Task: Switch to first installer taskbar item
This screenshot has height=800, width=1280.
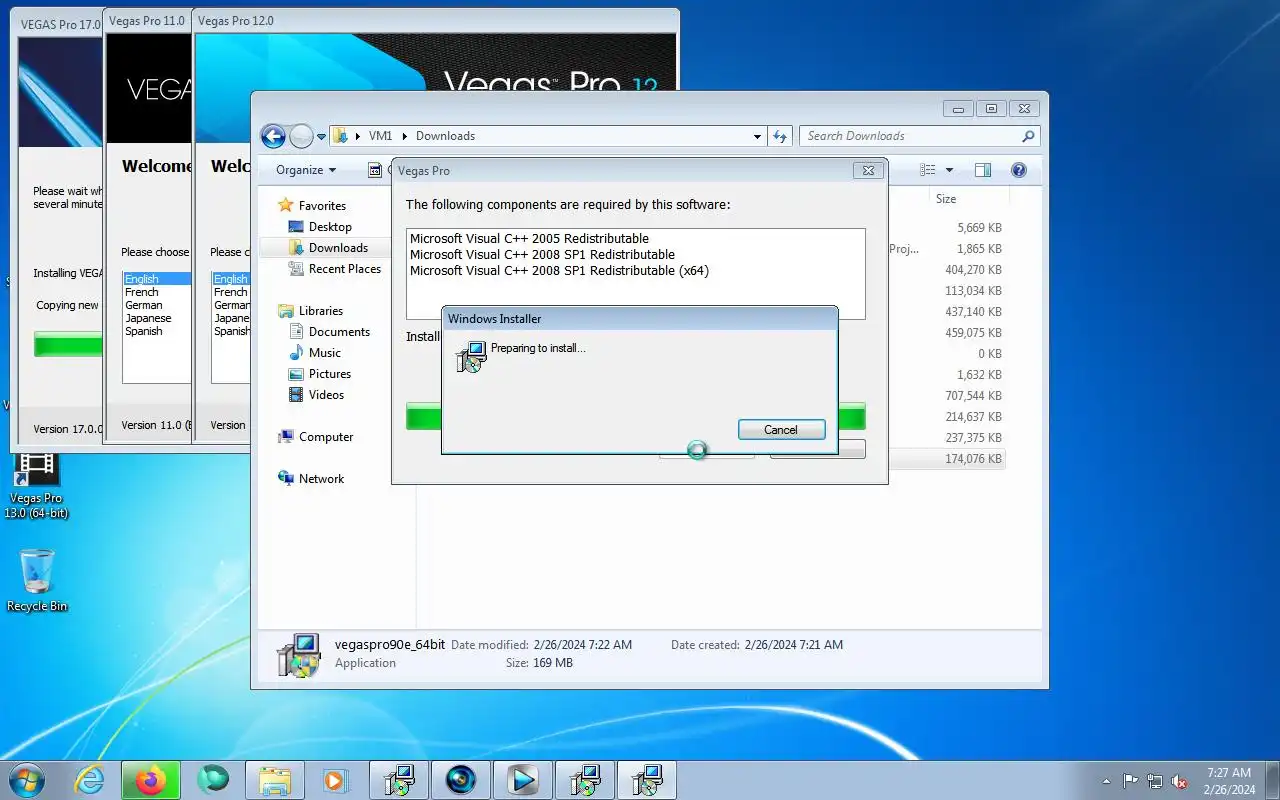Action: pyautogui.click(x=399, y=780)
